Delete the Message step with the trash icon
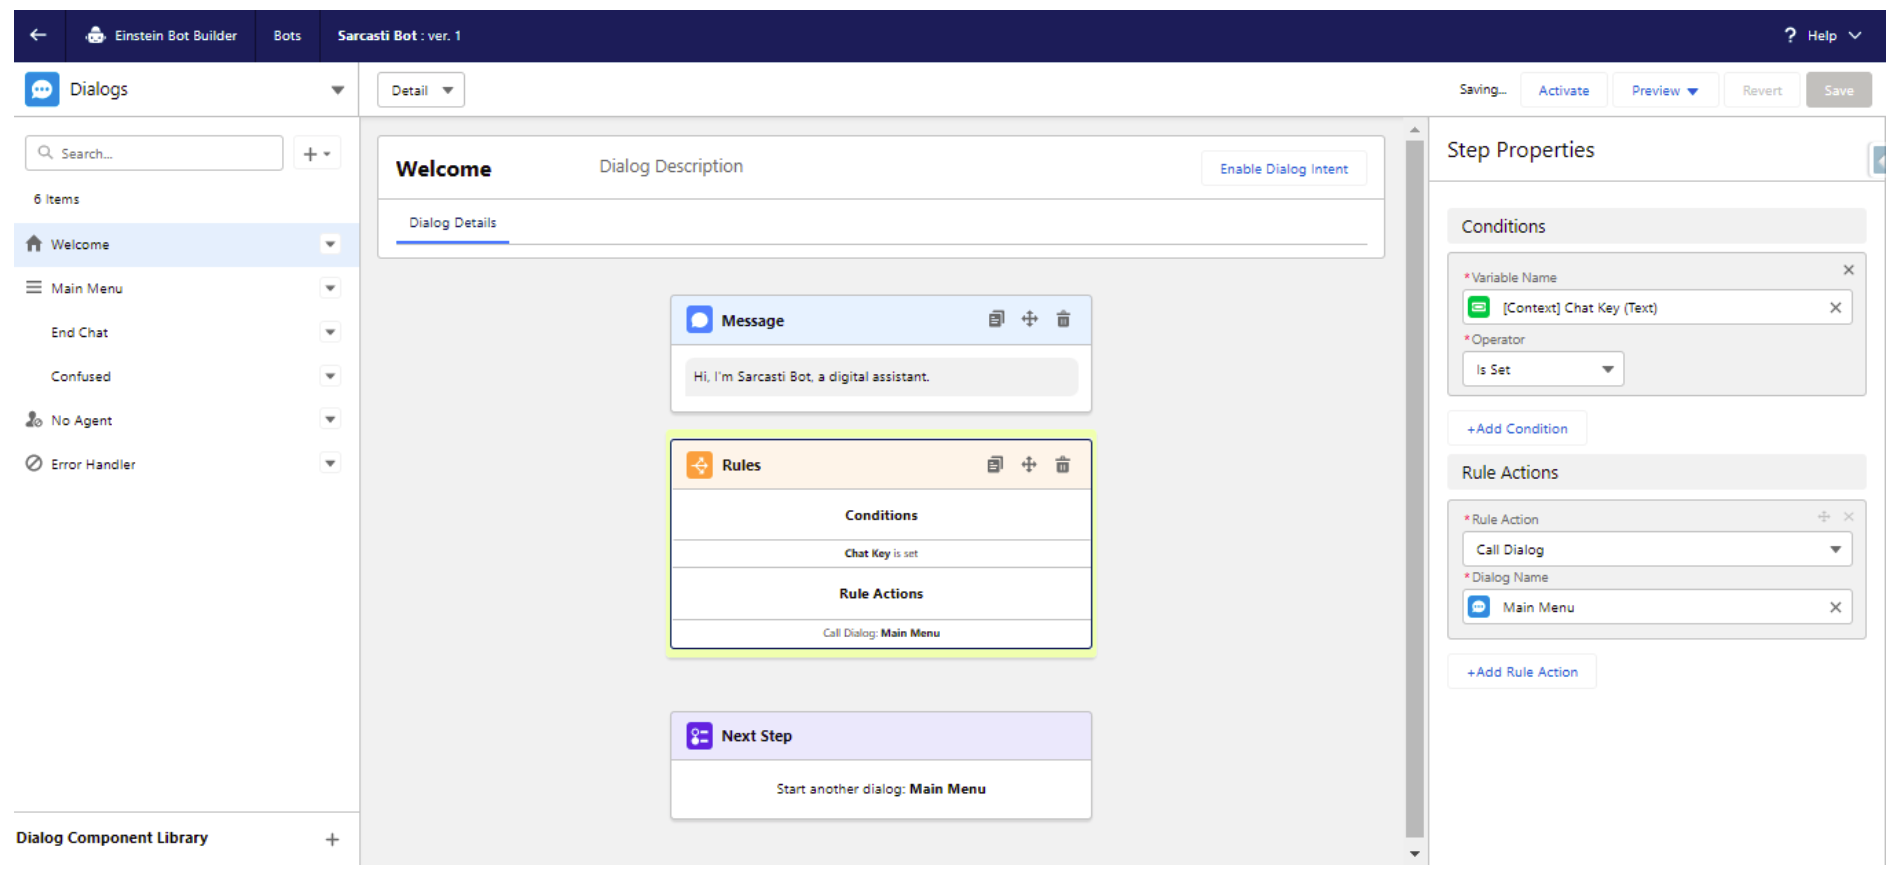Screen dimensions: 1898x876 [1063, 320]
